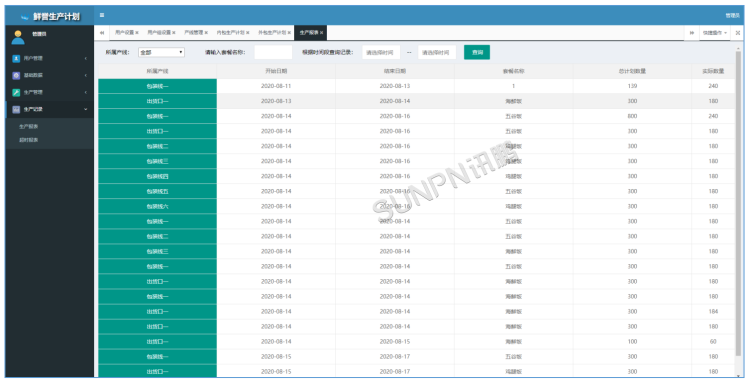Click the tab scroll-right arrow icon
The width and height of the screenshot is (750, 385).
tap(692, 33)
